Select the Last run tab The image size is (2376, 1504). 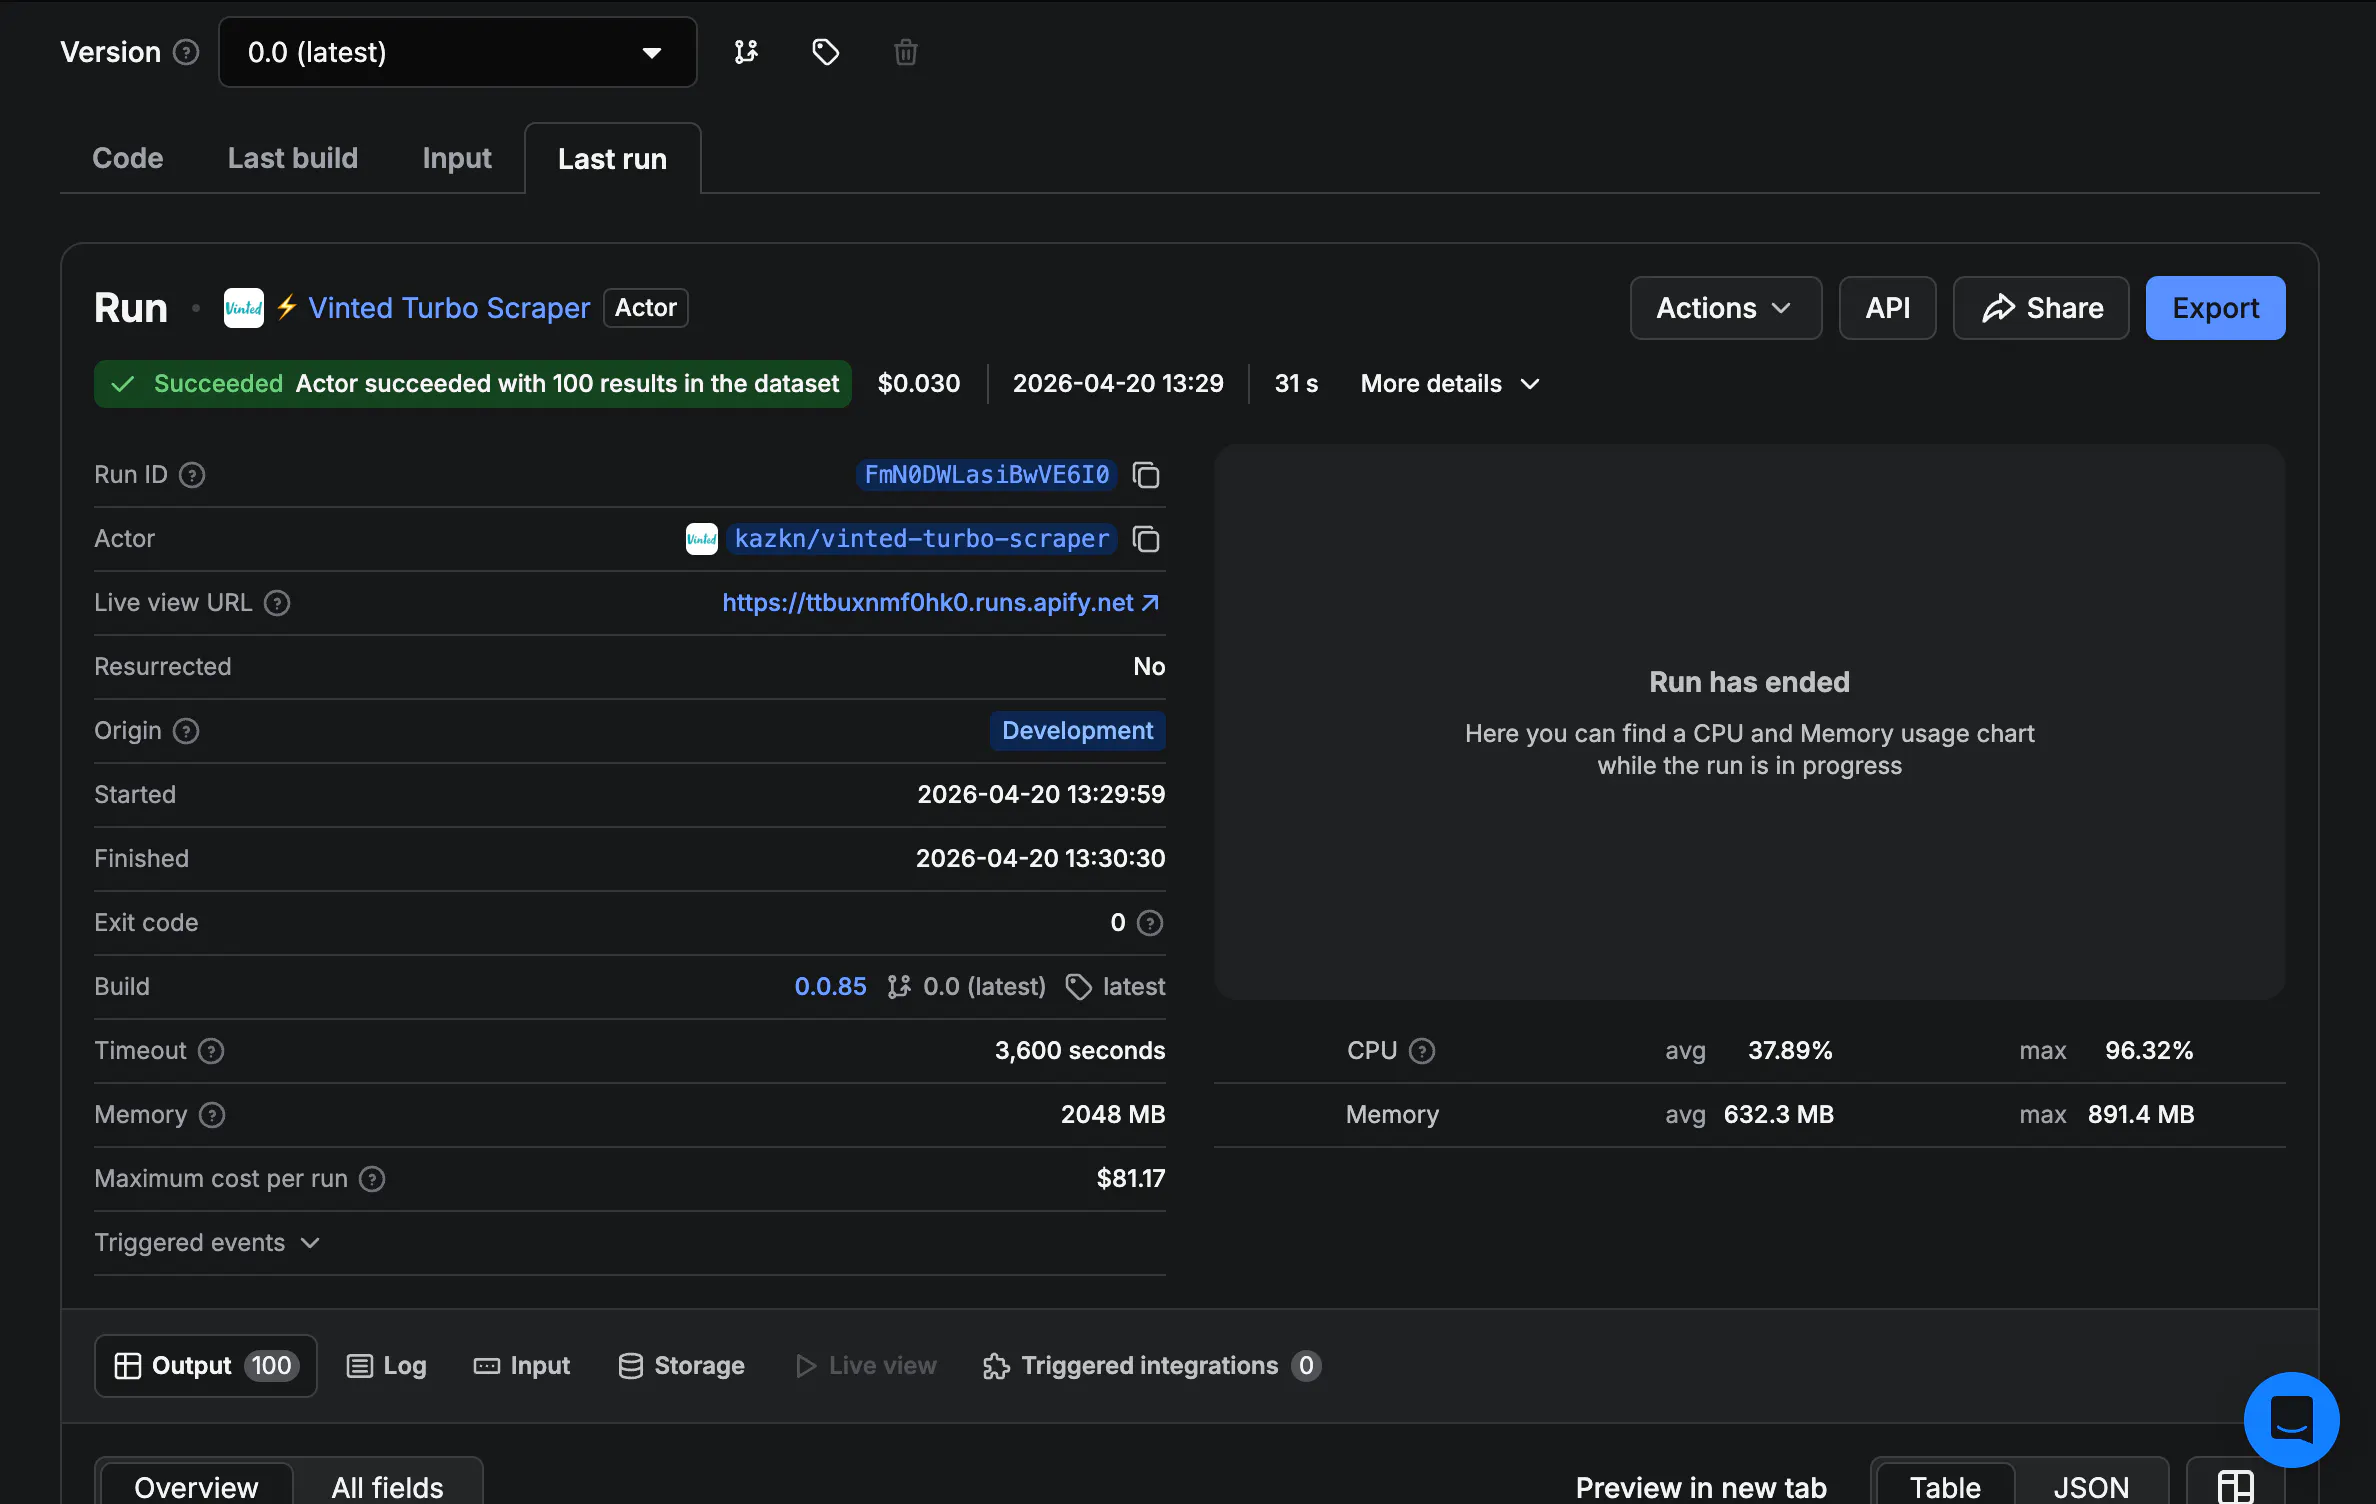click(613, 159)
